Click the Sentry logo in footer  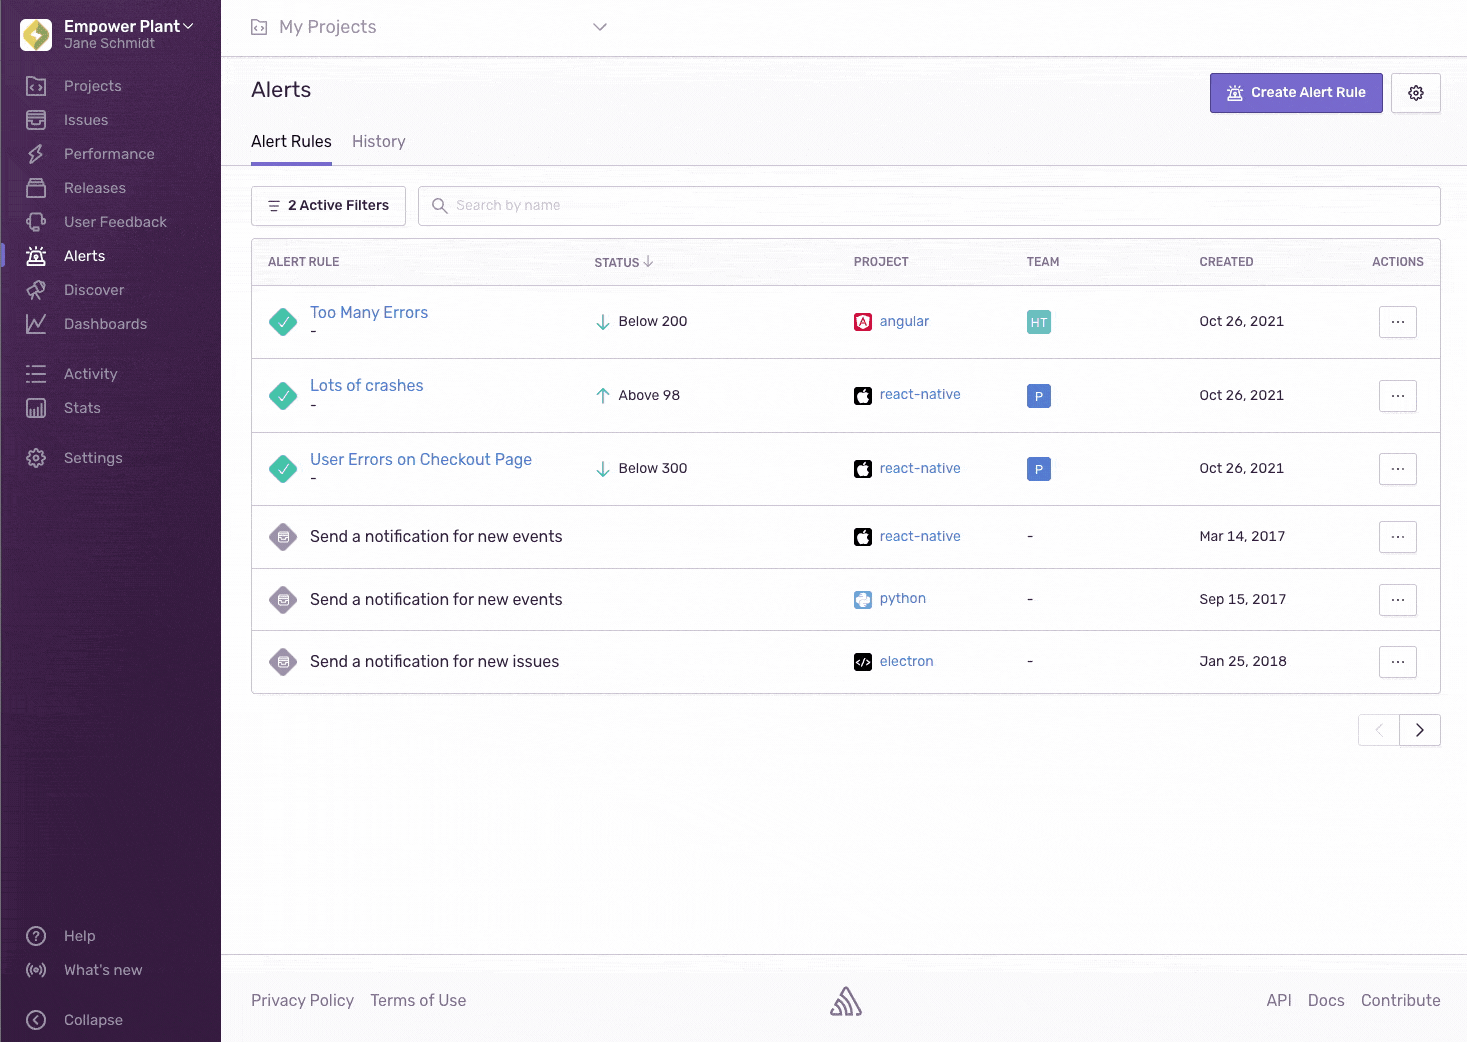click(x=845, y=1001)
